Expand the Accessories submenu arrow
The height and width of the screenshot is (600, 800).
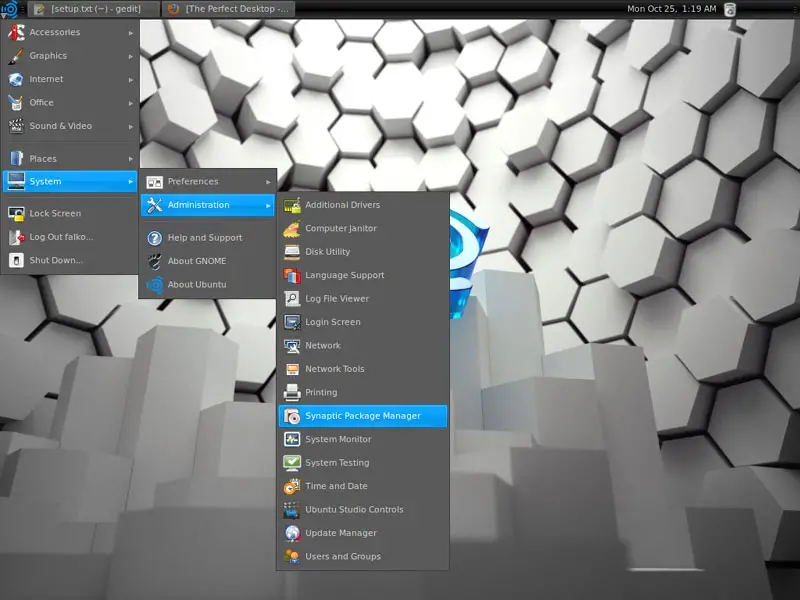pos(131,33)
